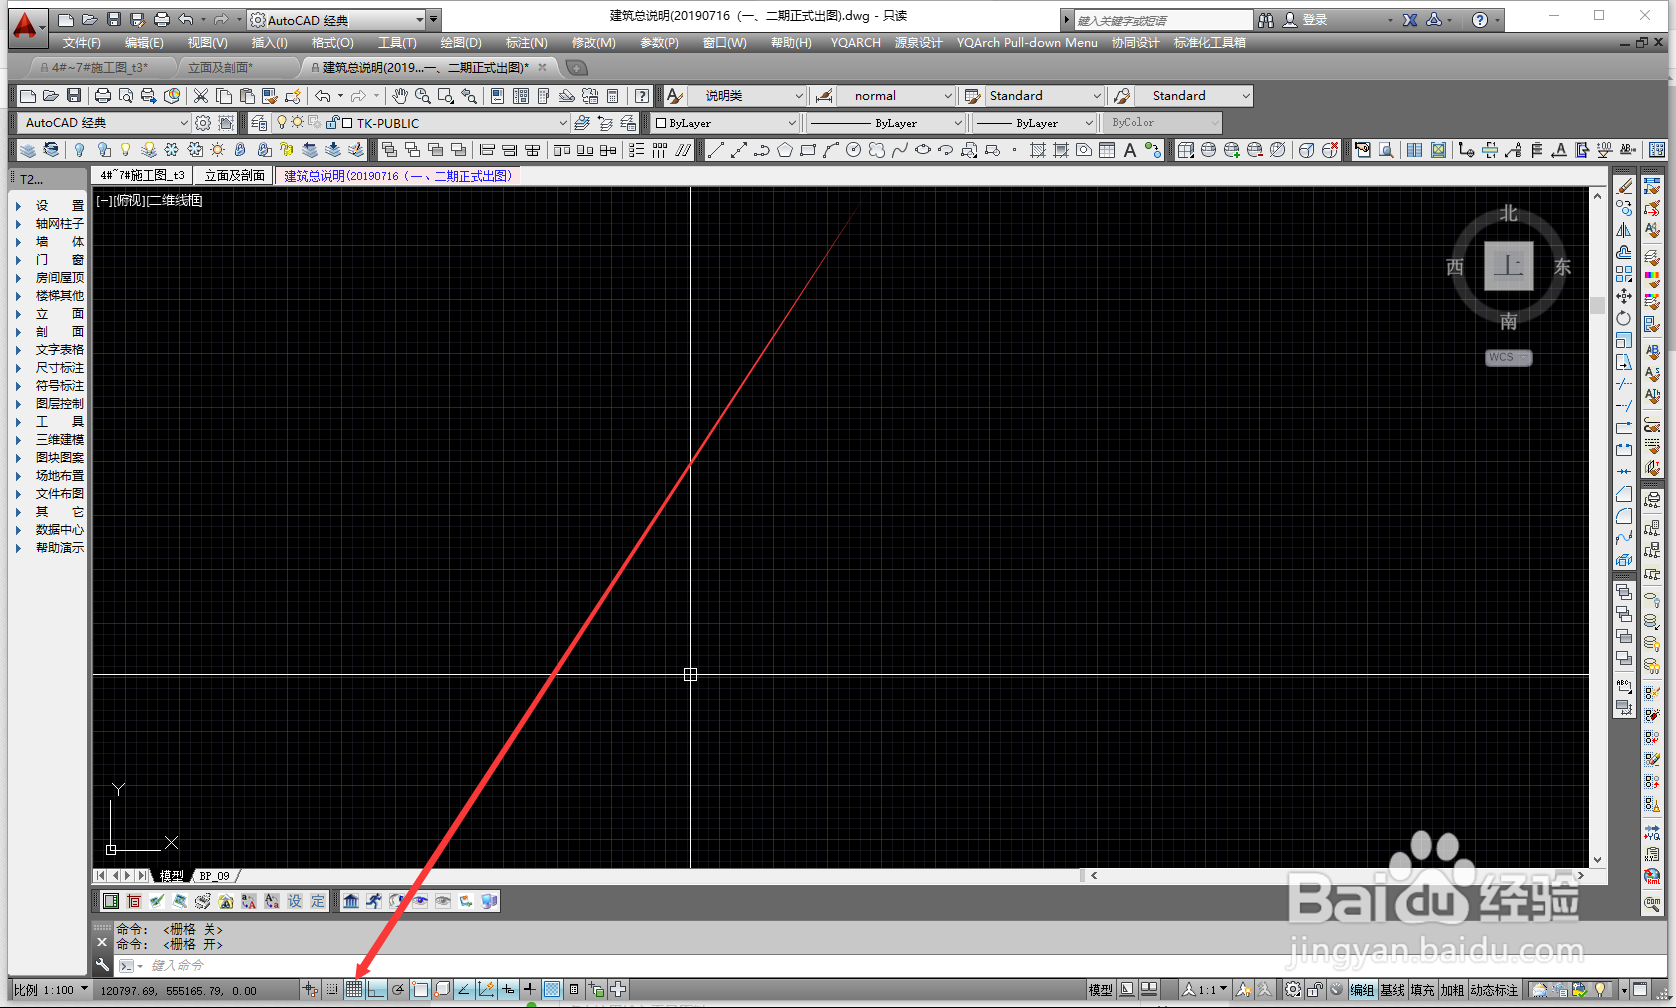The image size is (1676, 1008).
Task: Toggle Ortho mode in the status bar
Action: 376,990
